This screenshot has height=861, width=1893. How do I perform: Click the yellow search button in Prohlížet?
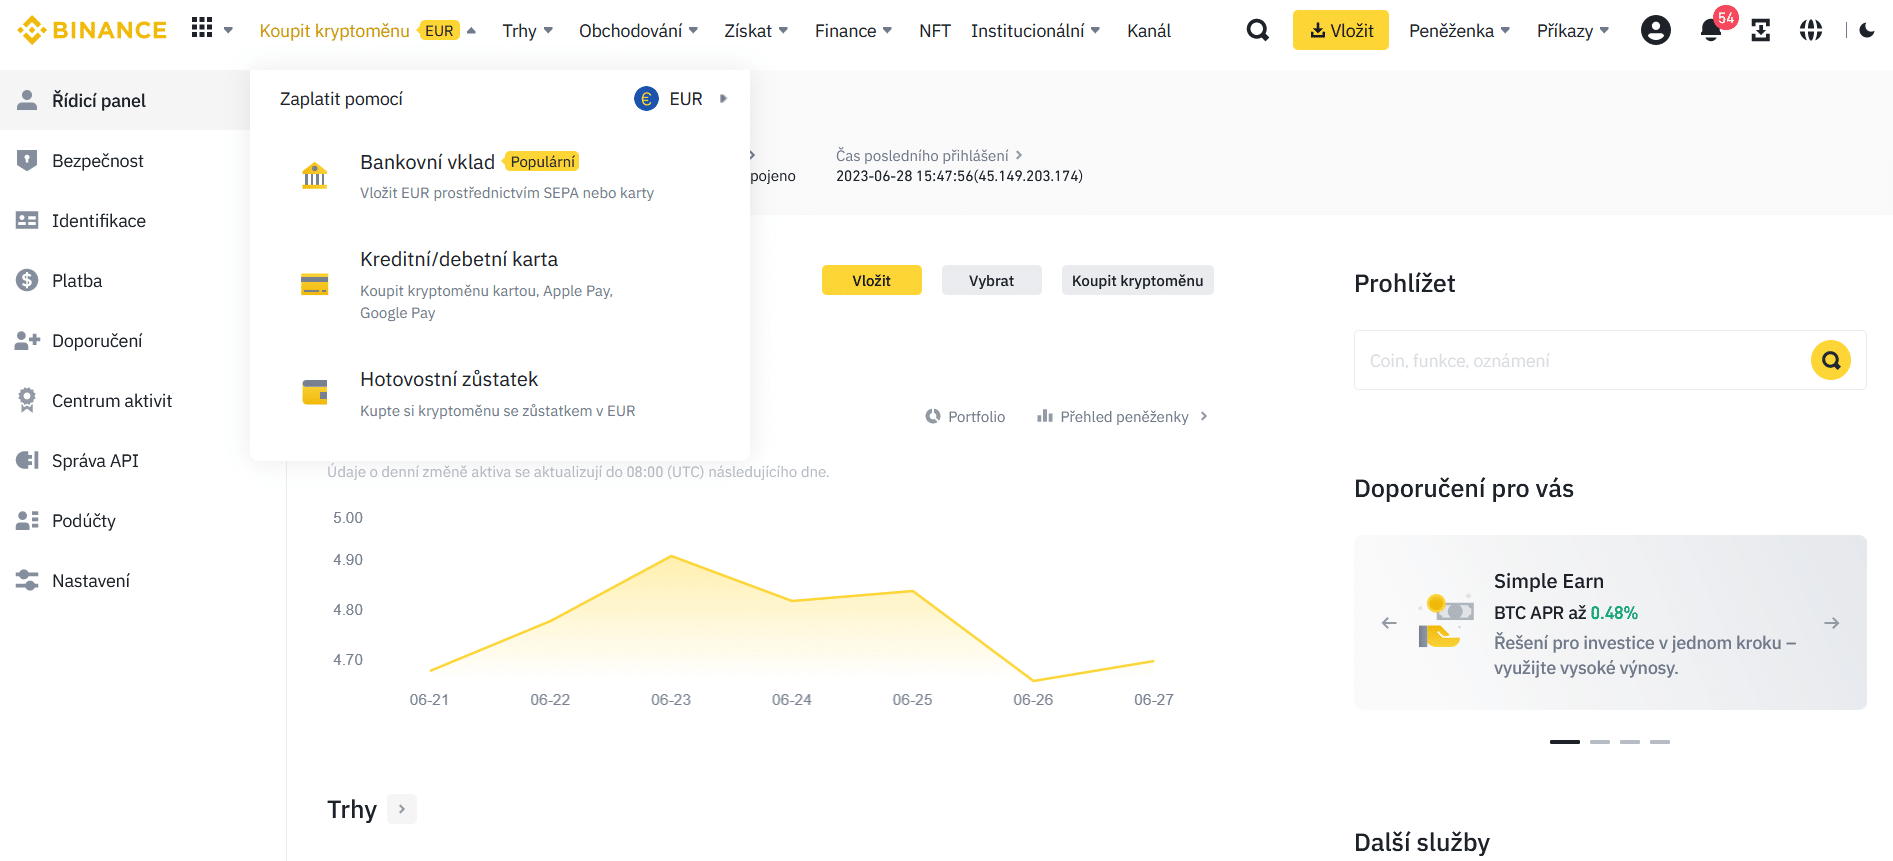[x=1831, y=360]
